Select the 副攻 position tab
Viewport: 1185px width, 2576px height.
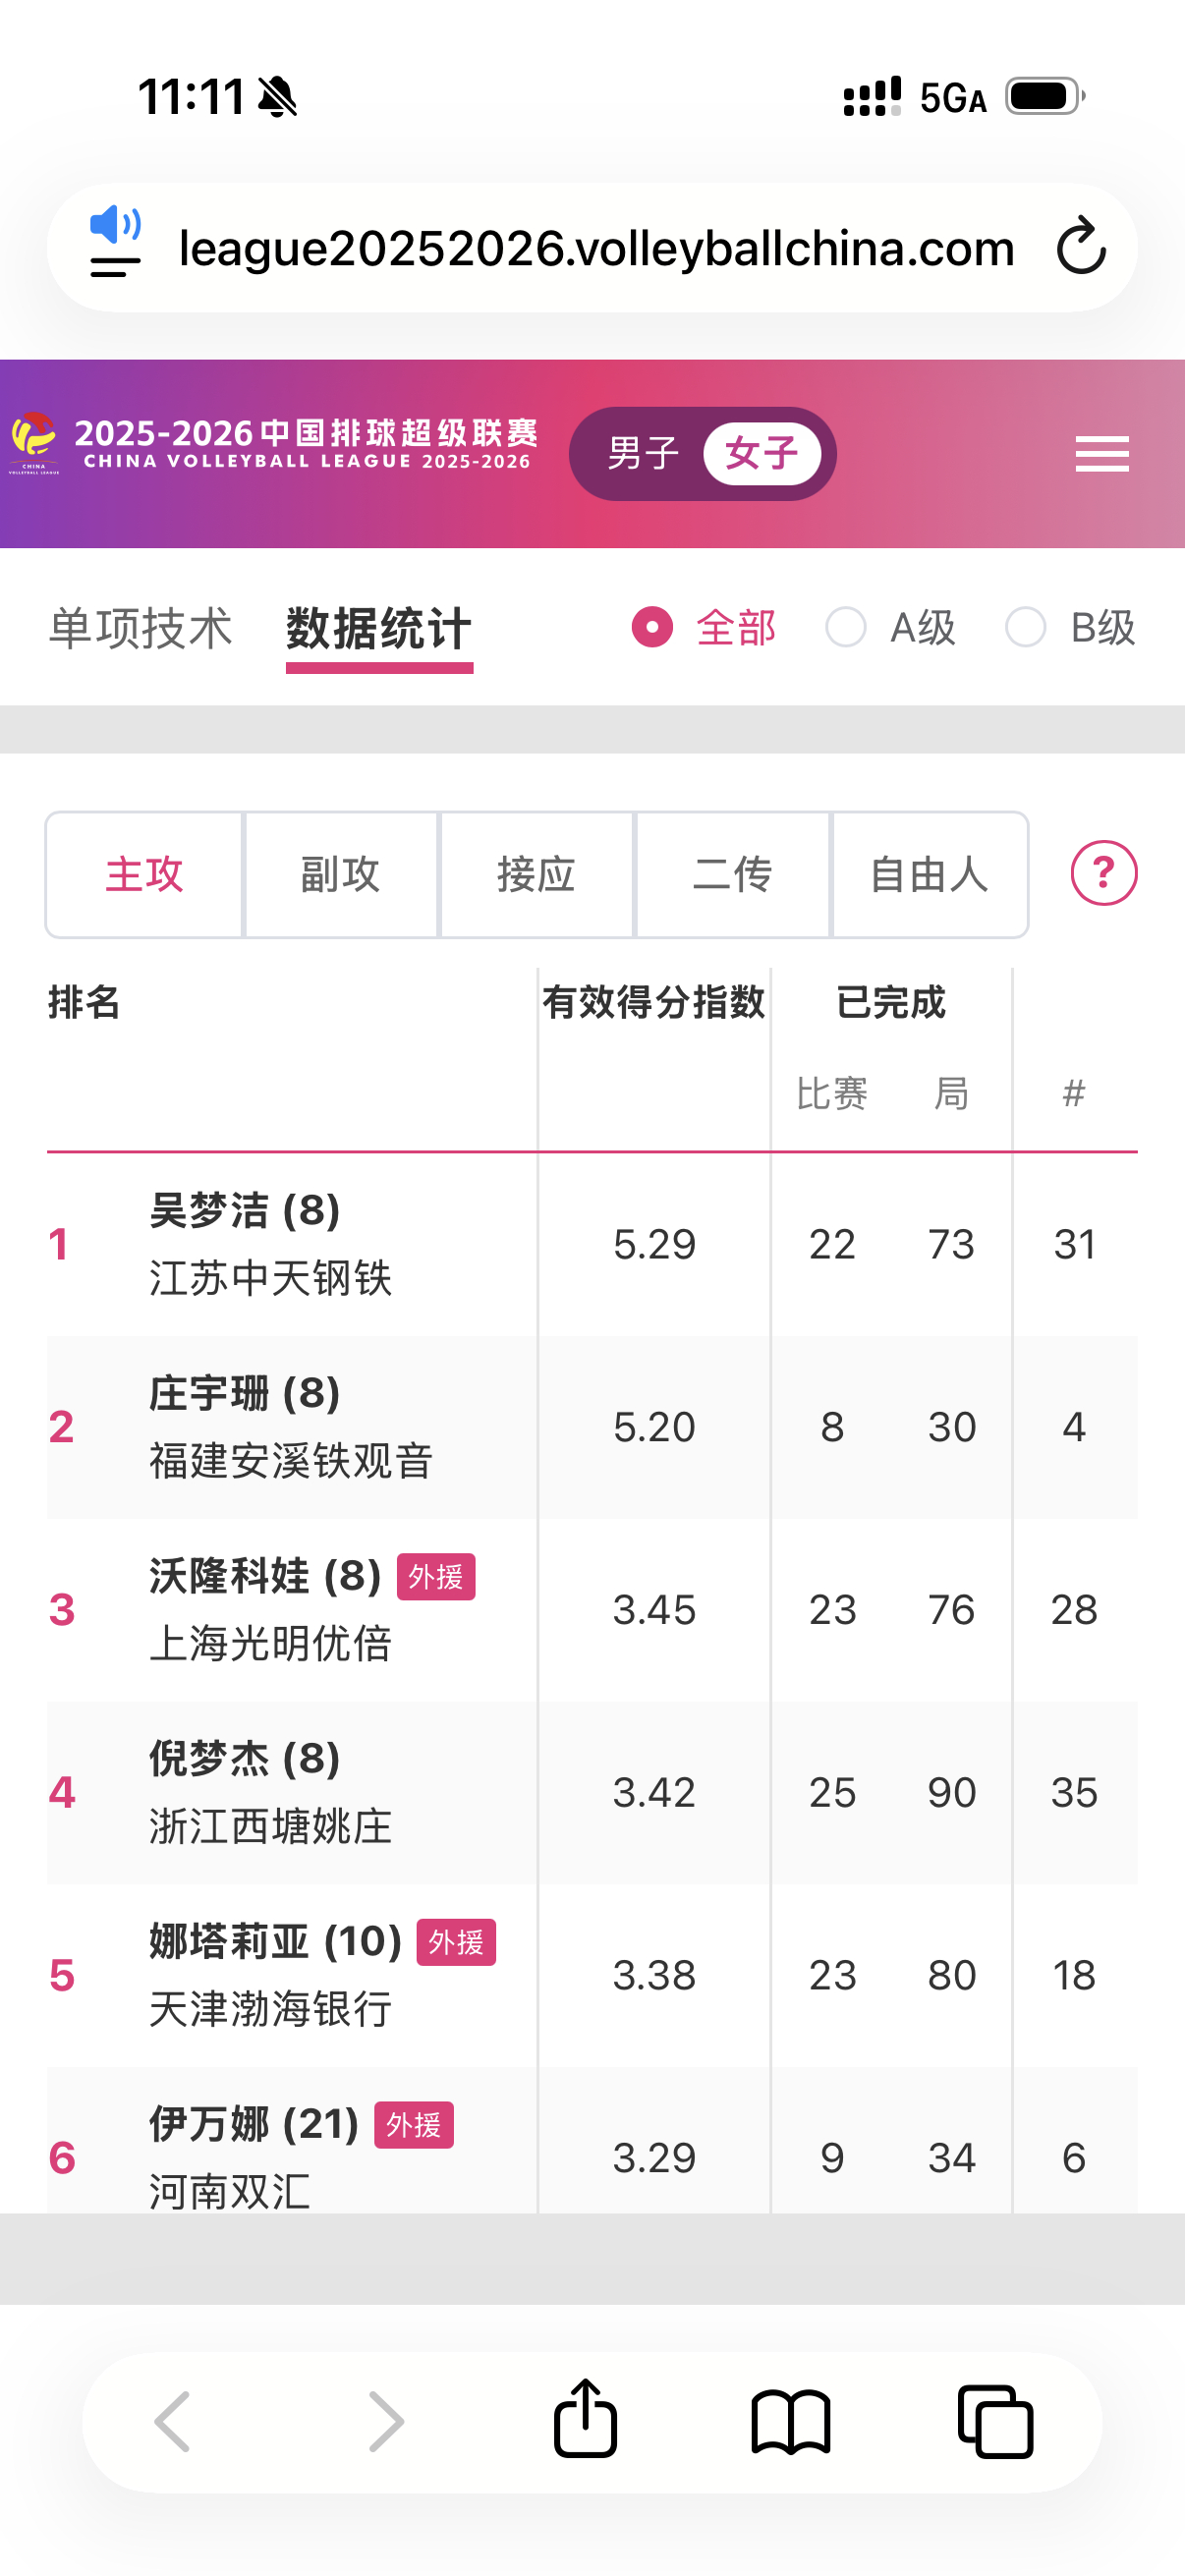[x=340, y=873]
